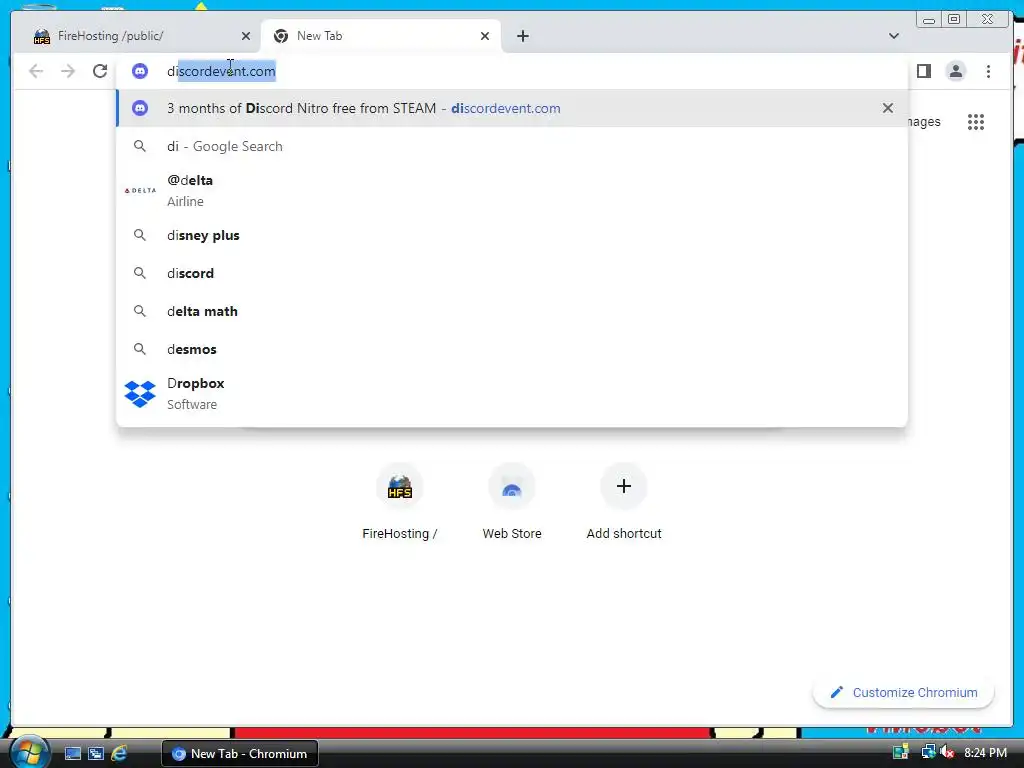The image size is (1024, 768).
Task: Click the browser back arrow
Action: pos(36,71)
